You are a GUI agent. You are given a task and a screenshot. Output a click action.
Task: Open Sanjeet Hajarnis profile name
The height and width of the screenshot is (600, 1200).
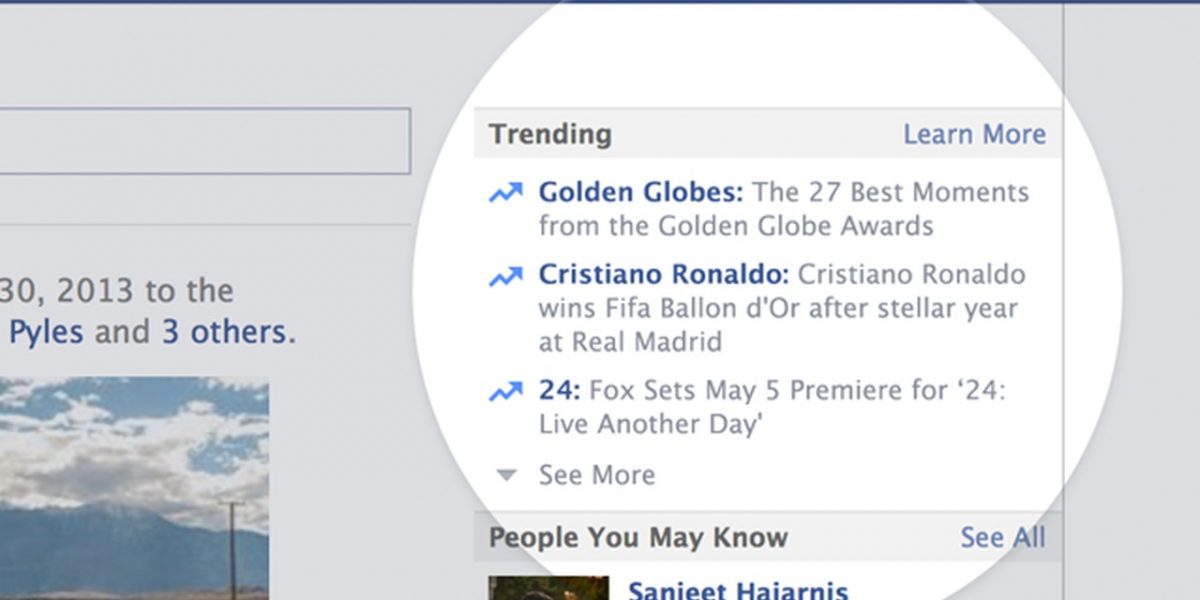pos(738,590)
